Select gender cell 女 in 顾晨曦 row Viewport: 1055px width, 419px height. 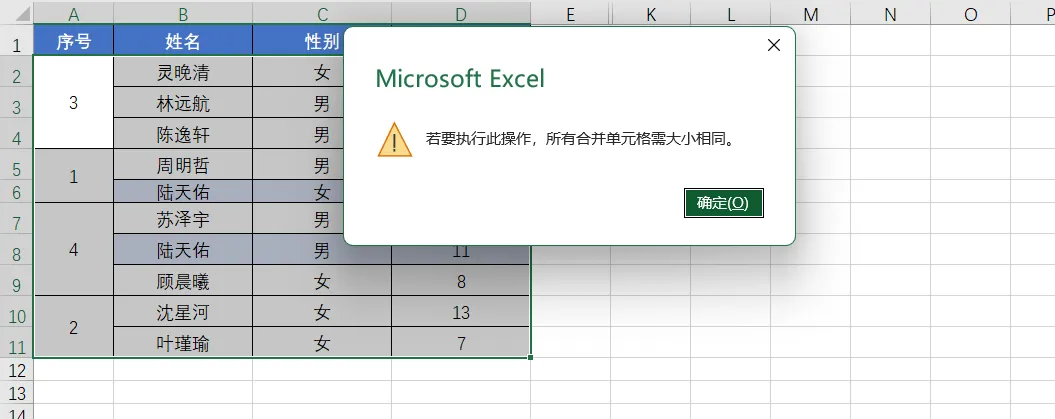pyautogui.click(x=322, y=280)
